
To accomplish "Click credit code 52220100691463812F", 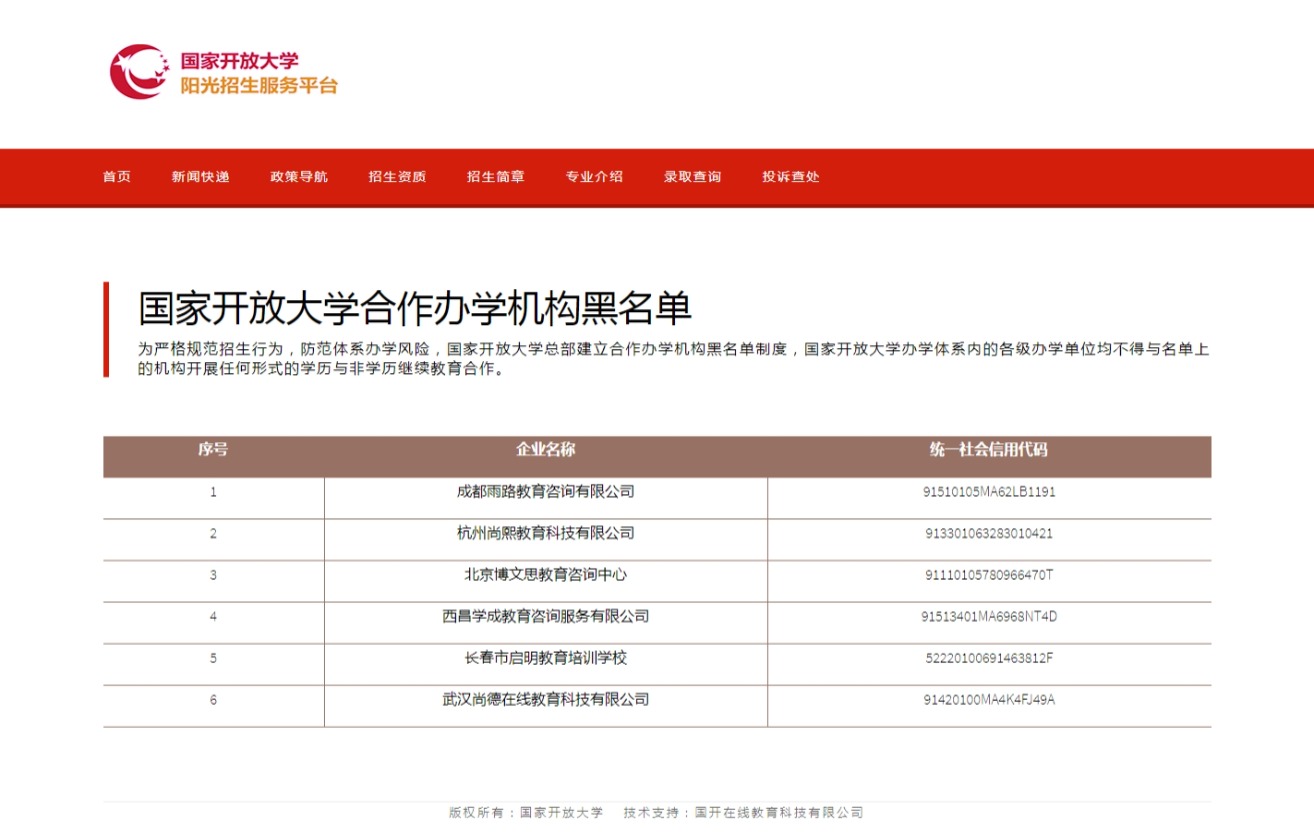I will pyautogui.click(x=989, y=658).
